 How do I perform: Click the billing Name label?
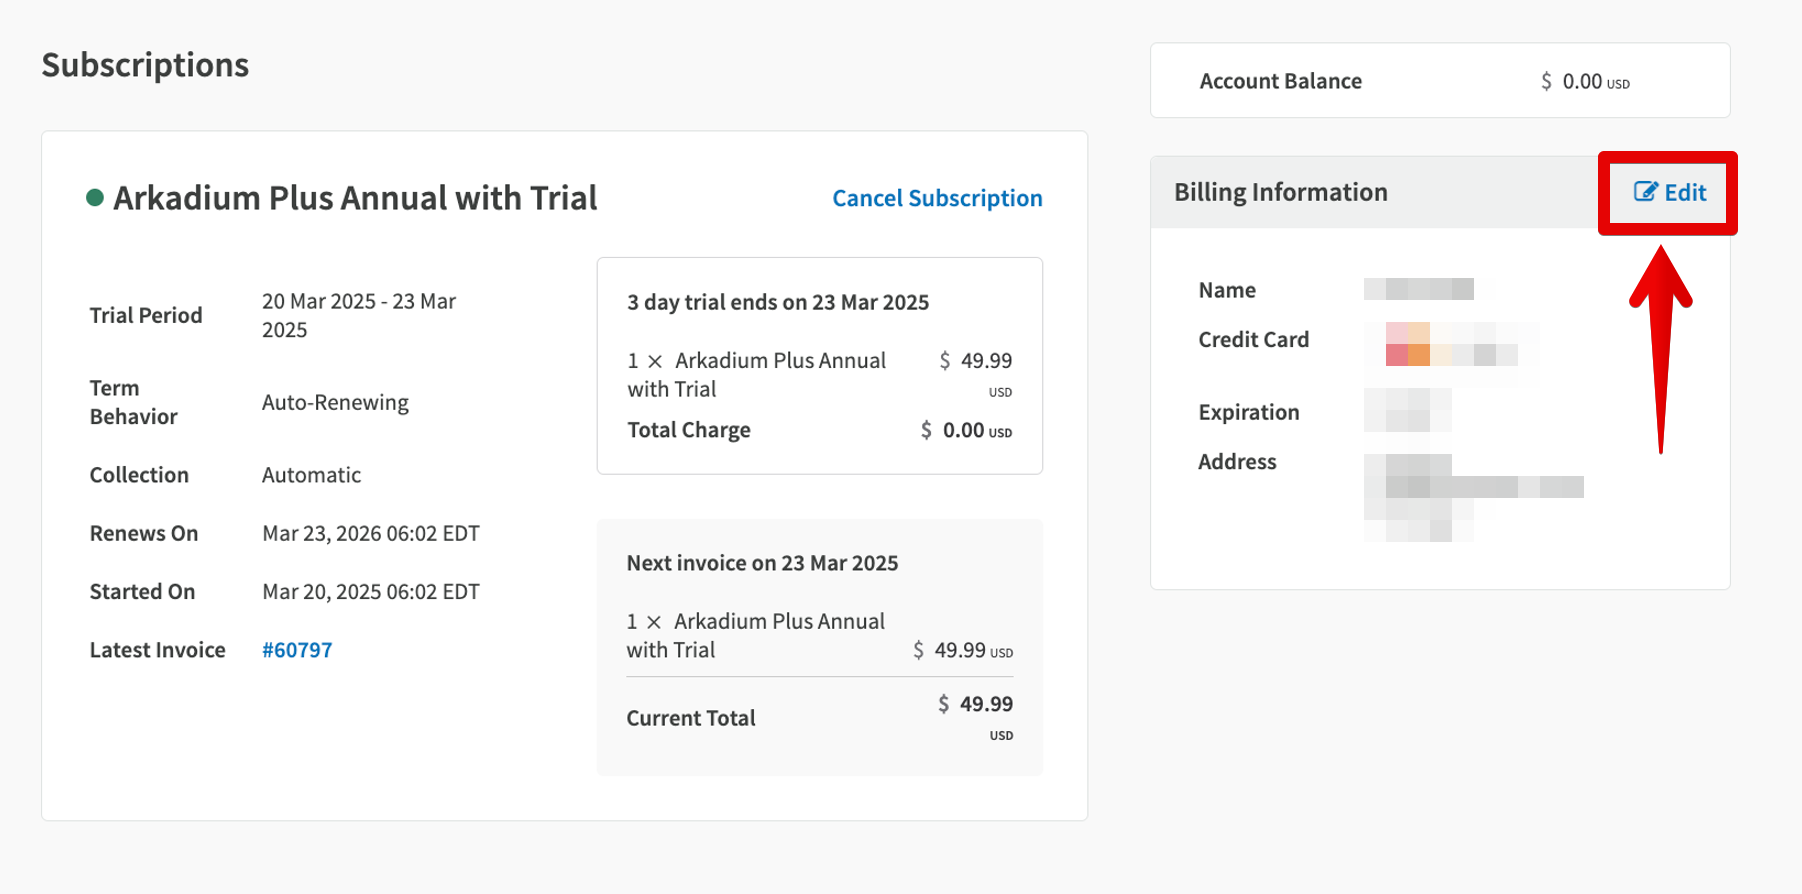pos(1227,290)
